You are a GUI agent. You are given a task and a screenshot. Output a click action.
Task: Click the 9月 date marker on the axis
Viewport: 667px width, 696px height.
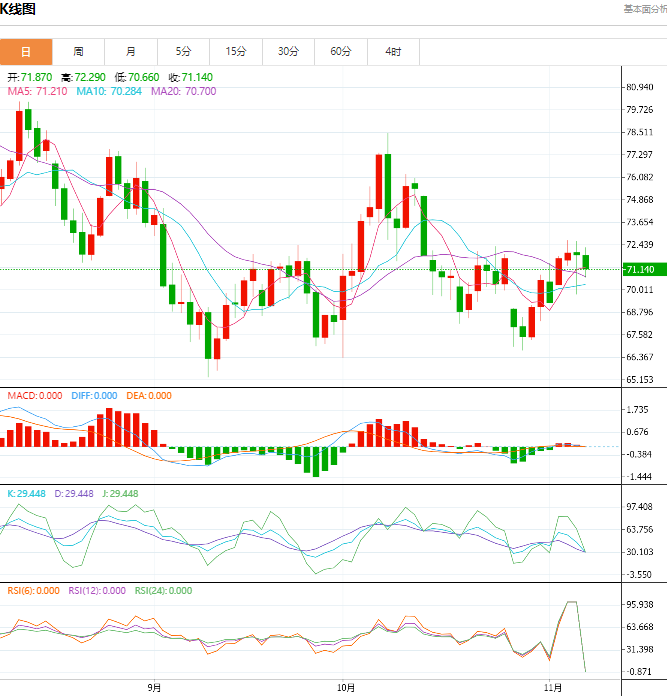pos(153,688)
